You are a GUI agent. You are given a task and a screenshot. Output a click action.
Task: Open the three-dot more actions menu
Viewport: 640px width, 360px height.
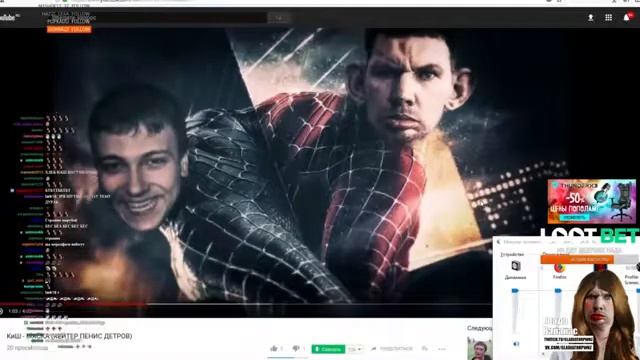442,349
